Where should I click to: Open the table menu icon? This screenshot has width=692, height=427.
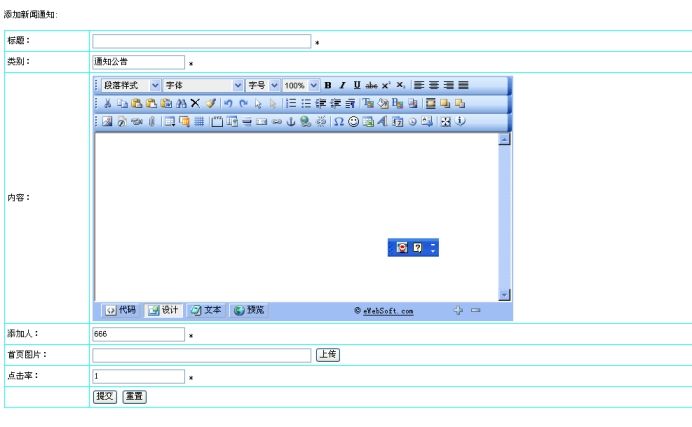pyautogui.click(x=170, y=121)
